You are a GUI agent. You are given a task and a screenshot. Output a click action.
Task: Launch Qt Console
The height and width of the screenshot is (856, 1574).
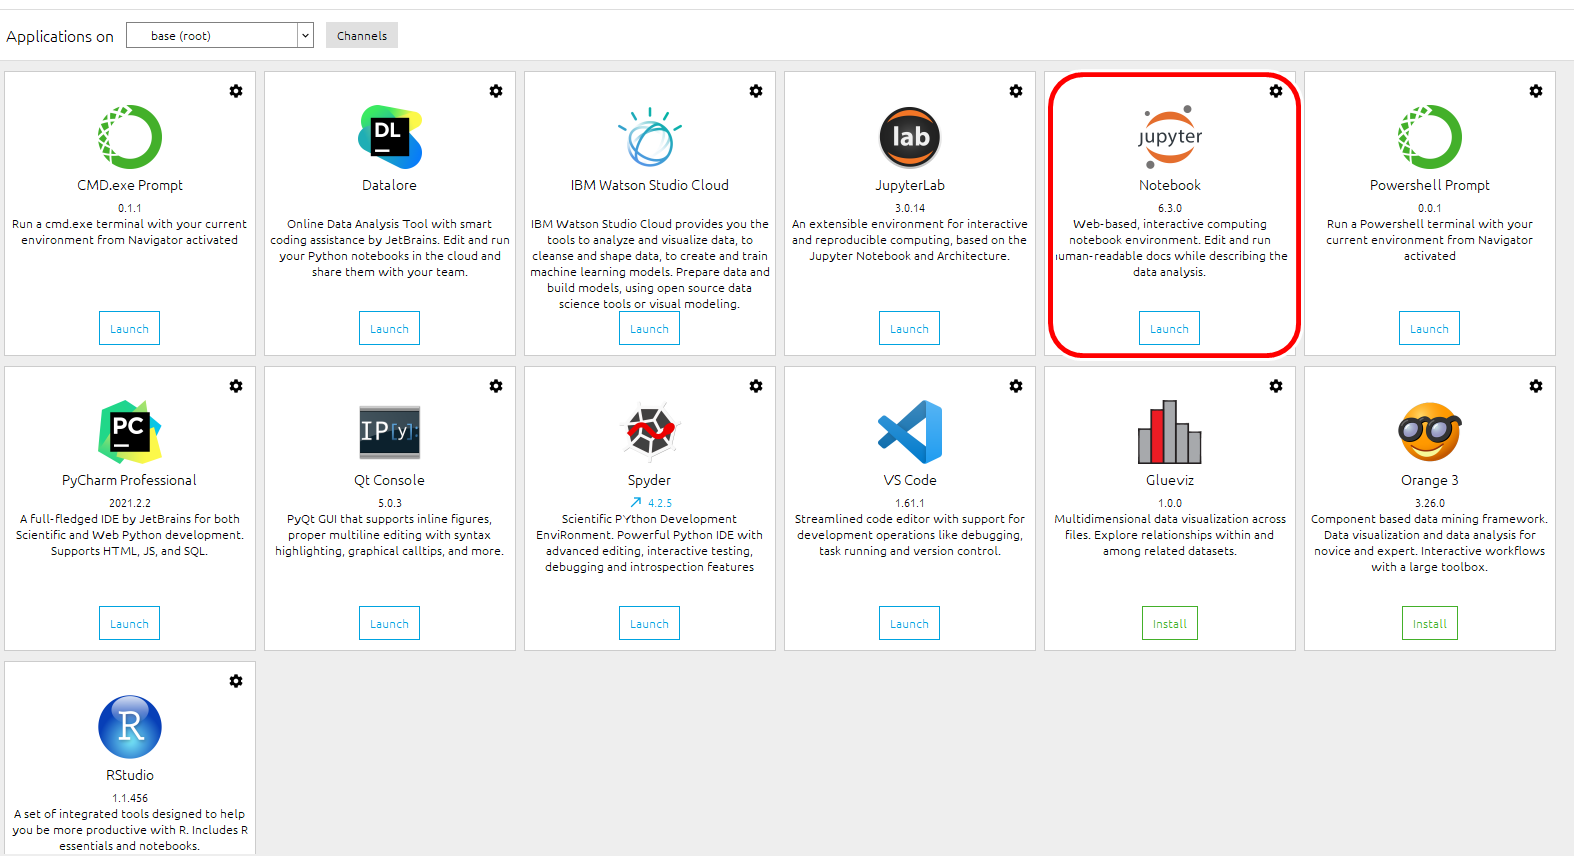390,623
